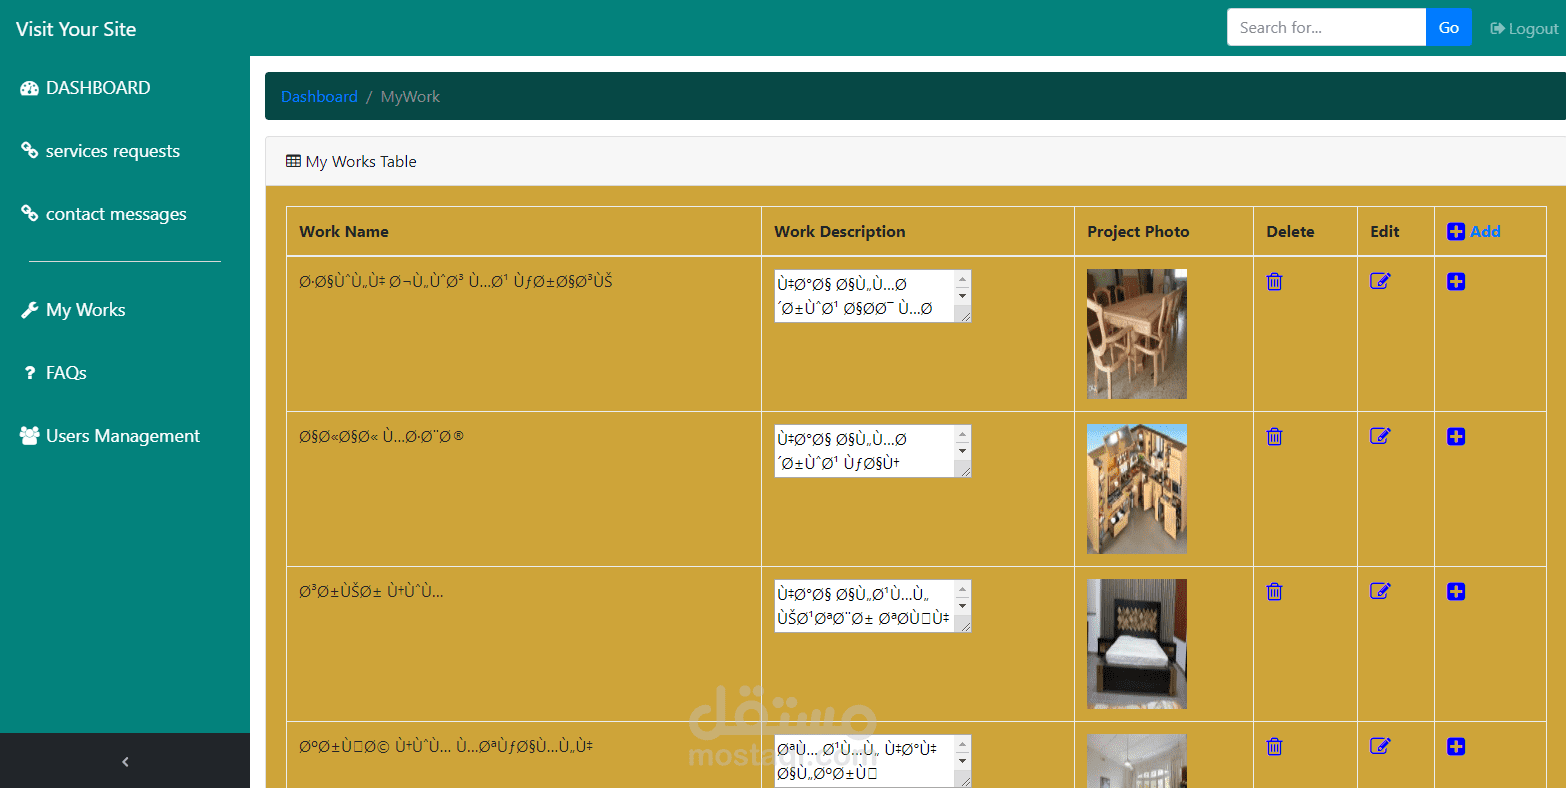Image resolution: width=1566 pixels, height=788 pixels.
Task: Edit the bed work row
Action: point(1380,591)
